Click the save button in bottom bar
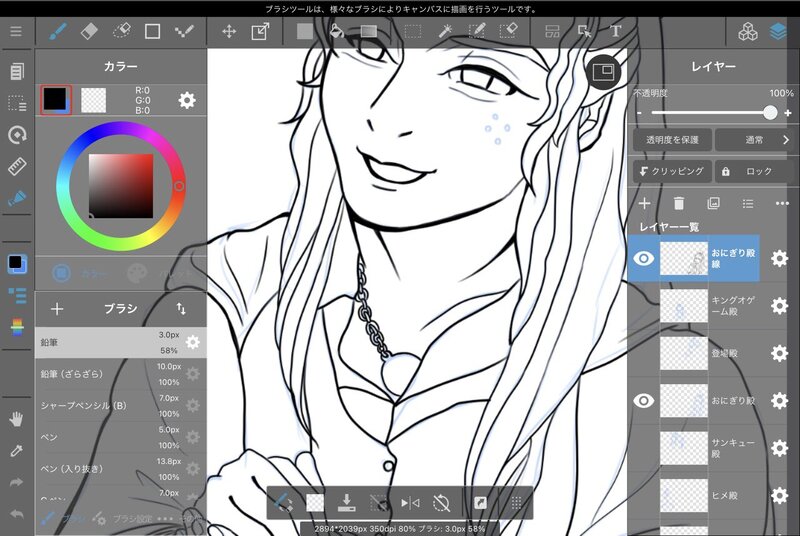 pos(346,503)
